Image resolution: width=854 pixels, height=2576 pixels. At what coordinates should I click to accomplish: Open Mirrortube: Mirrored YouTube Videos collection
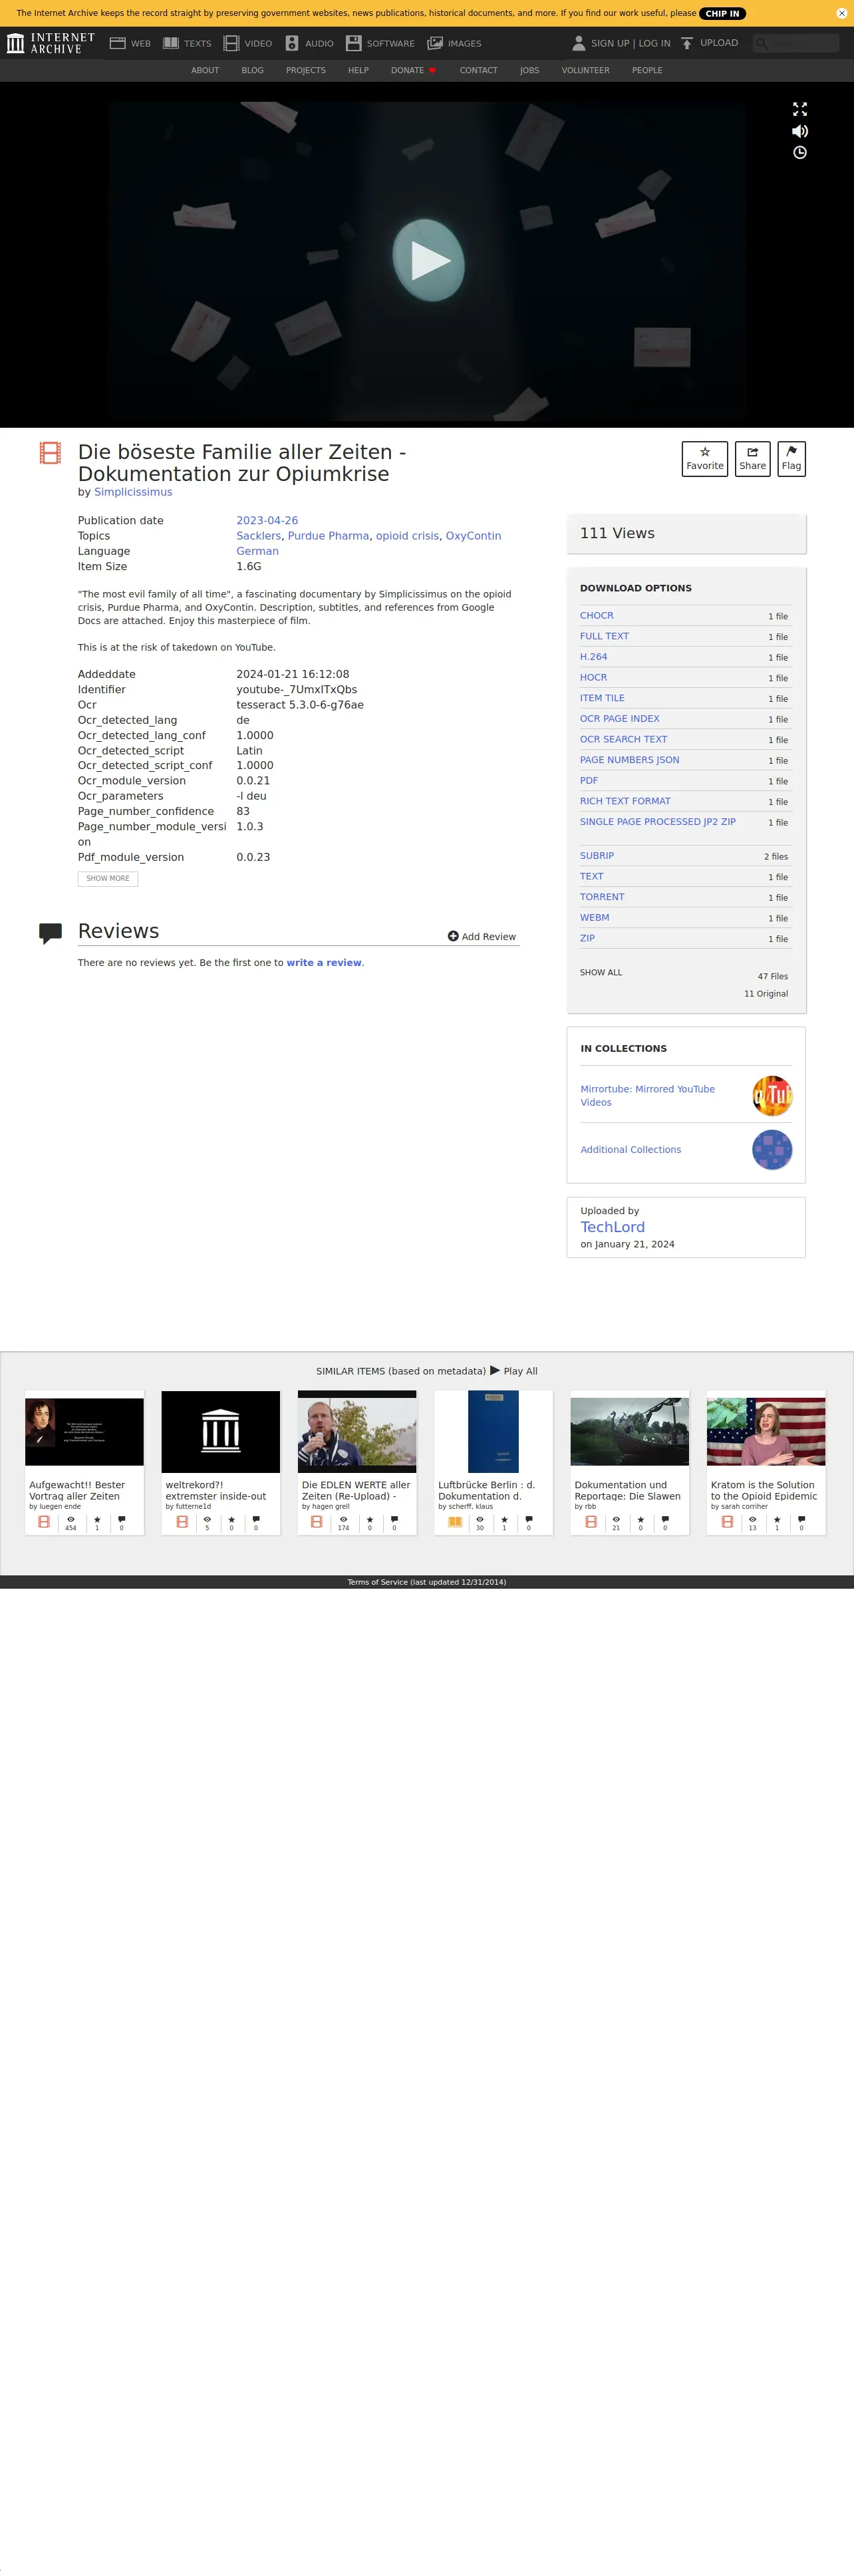coord(648,1096)
